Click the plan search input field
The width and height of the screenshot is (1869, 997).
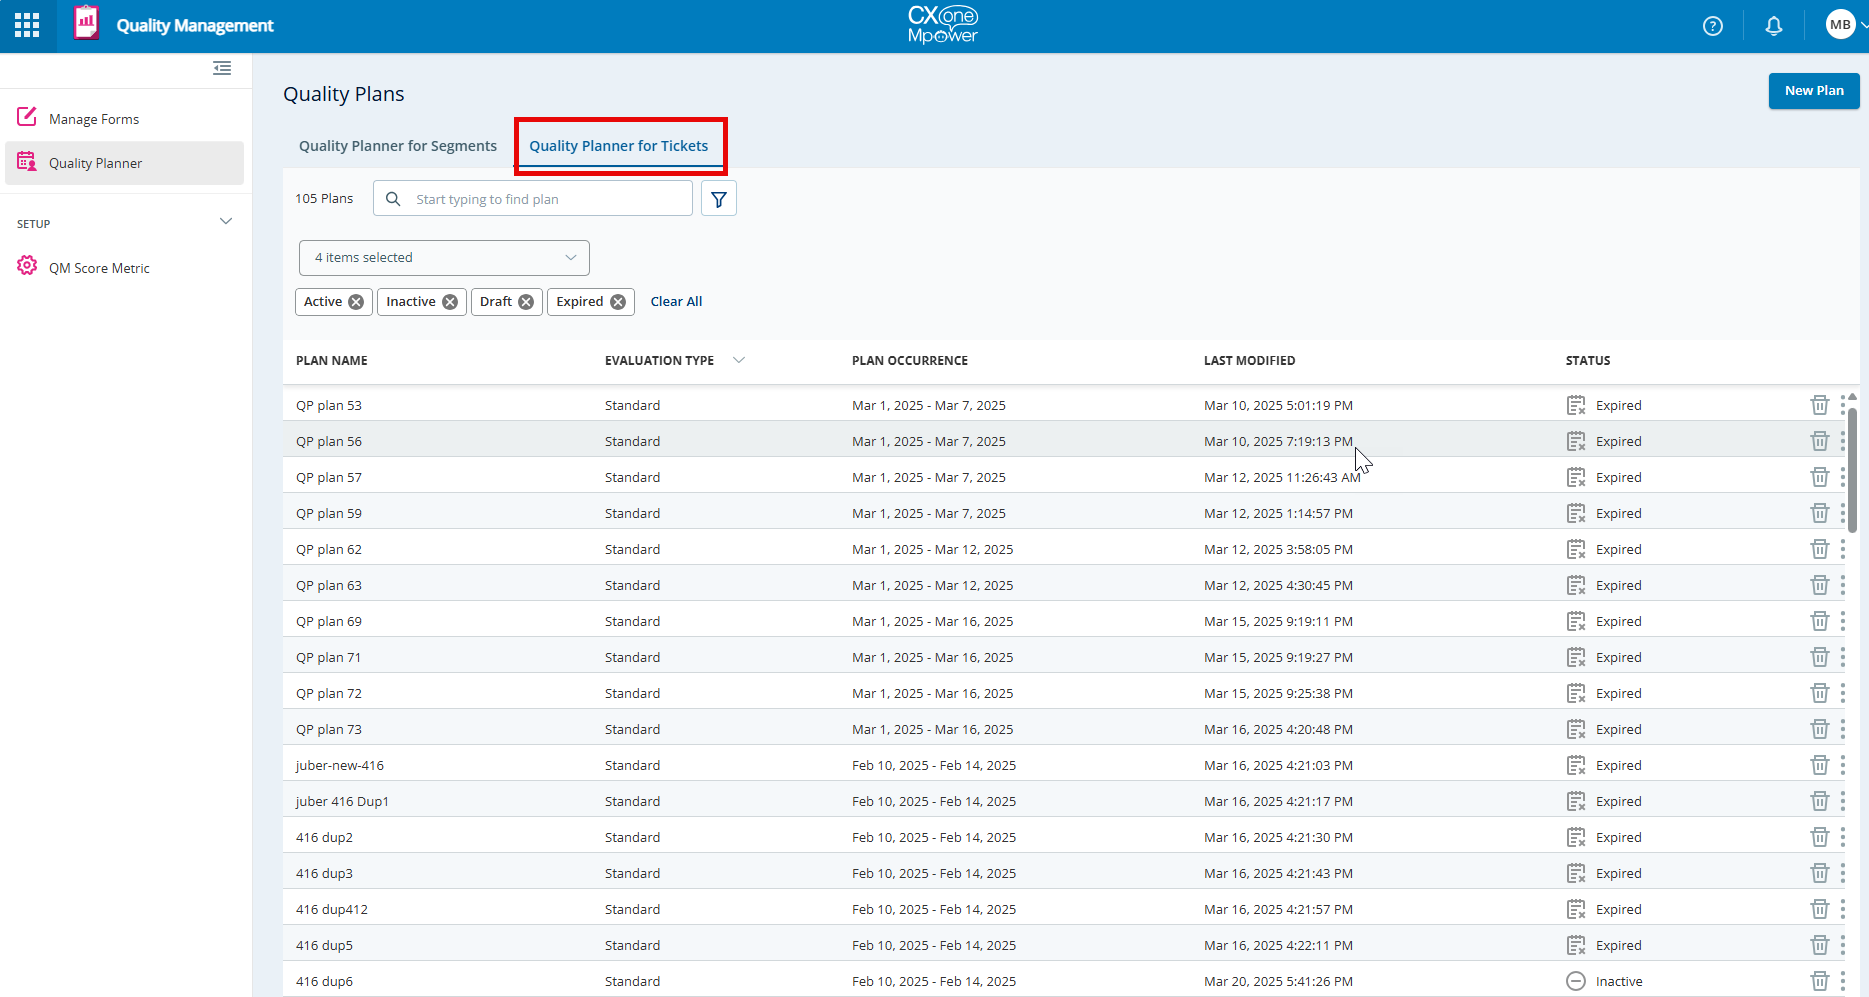545,199
